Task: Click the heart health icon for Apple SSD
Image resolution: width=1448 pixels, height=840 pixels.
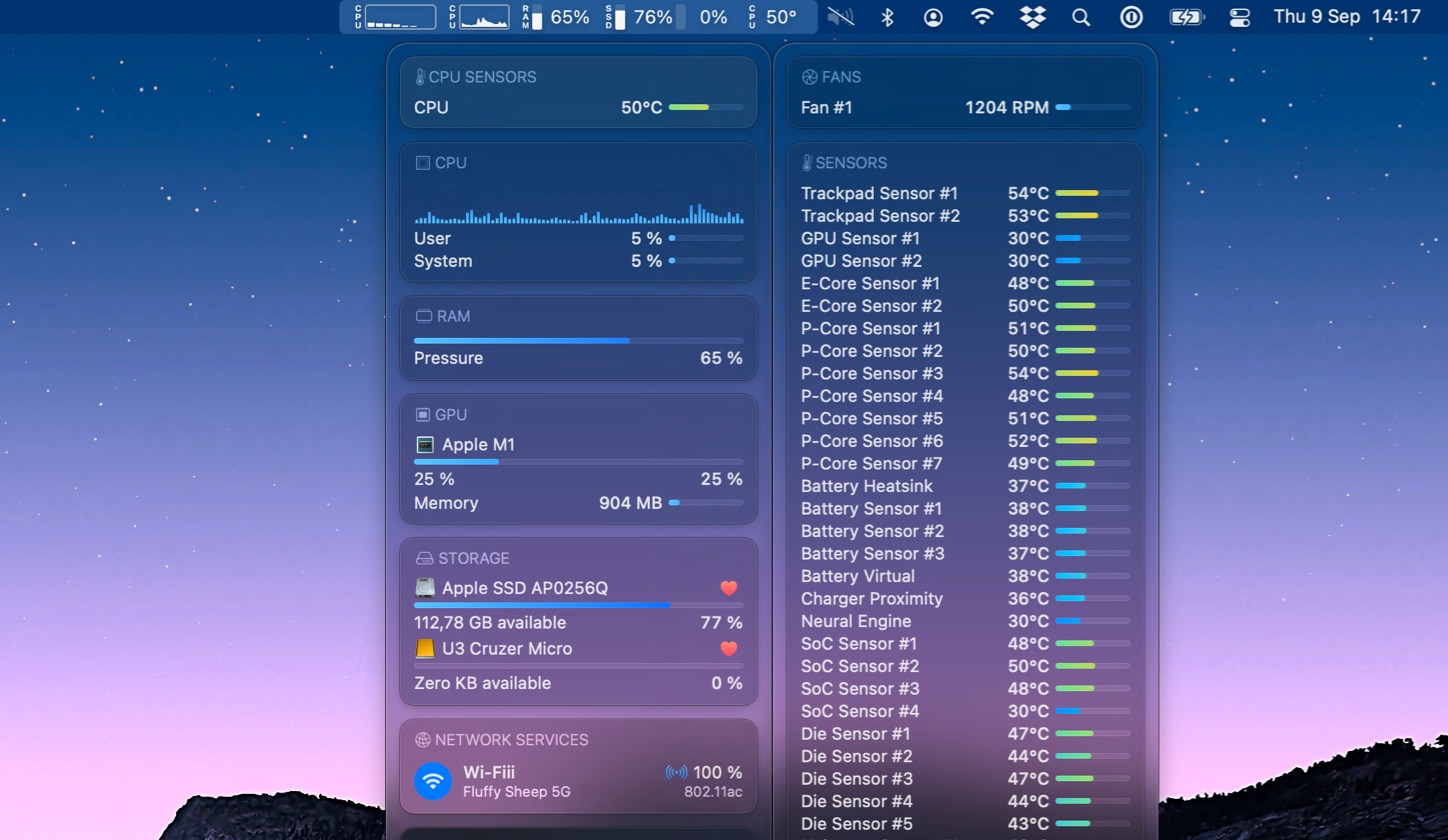Action: (x=729, y=588)
